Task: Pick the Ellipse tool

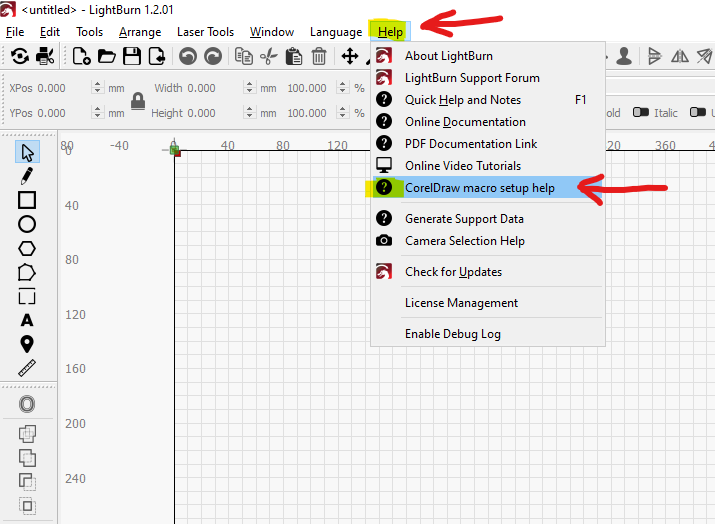Action: pyautogui.click(x=27, y=224)
